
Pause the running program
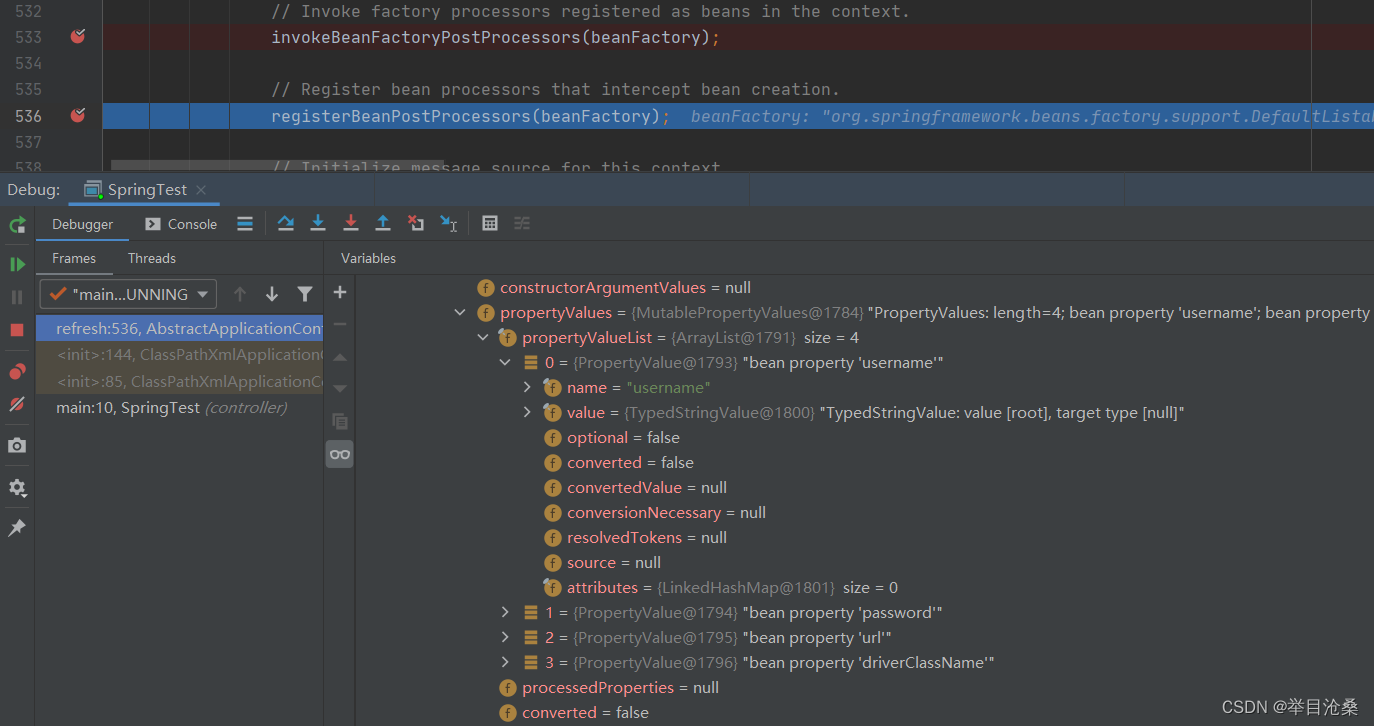17,297
